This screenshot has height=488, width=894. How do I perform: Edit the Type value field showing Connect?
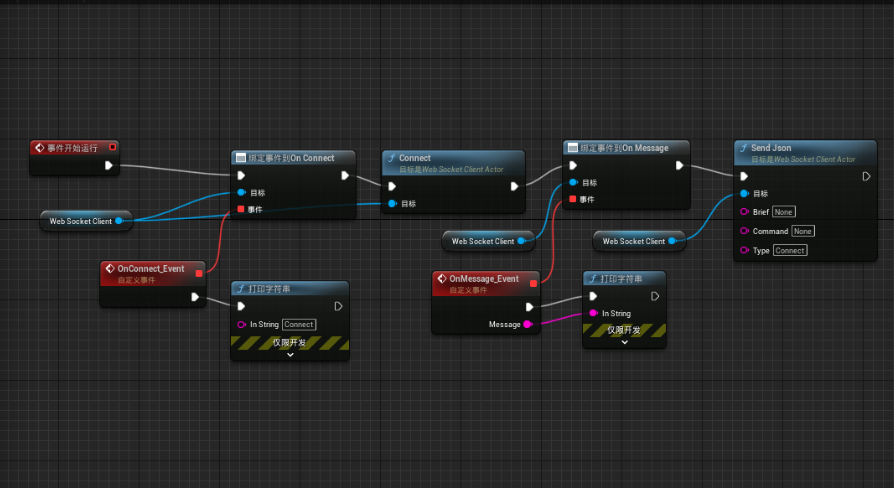coord(790,250)
